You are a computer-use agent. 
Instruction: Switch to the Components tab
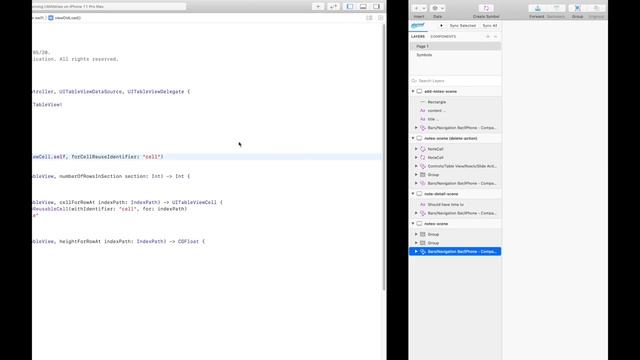[443, 37]
